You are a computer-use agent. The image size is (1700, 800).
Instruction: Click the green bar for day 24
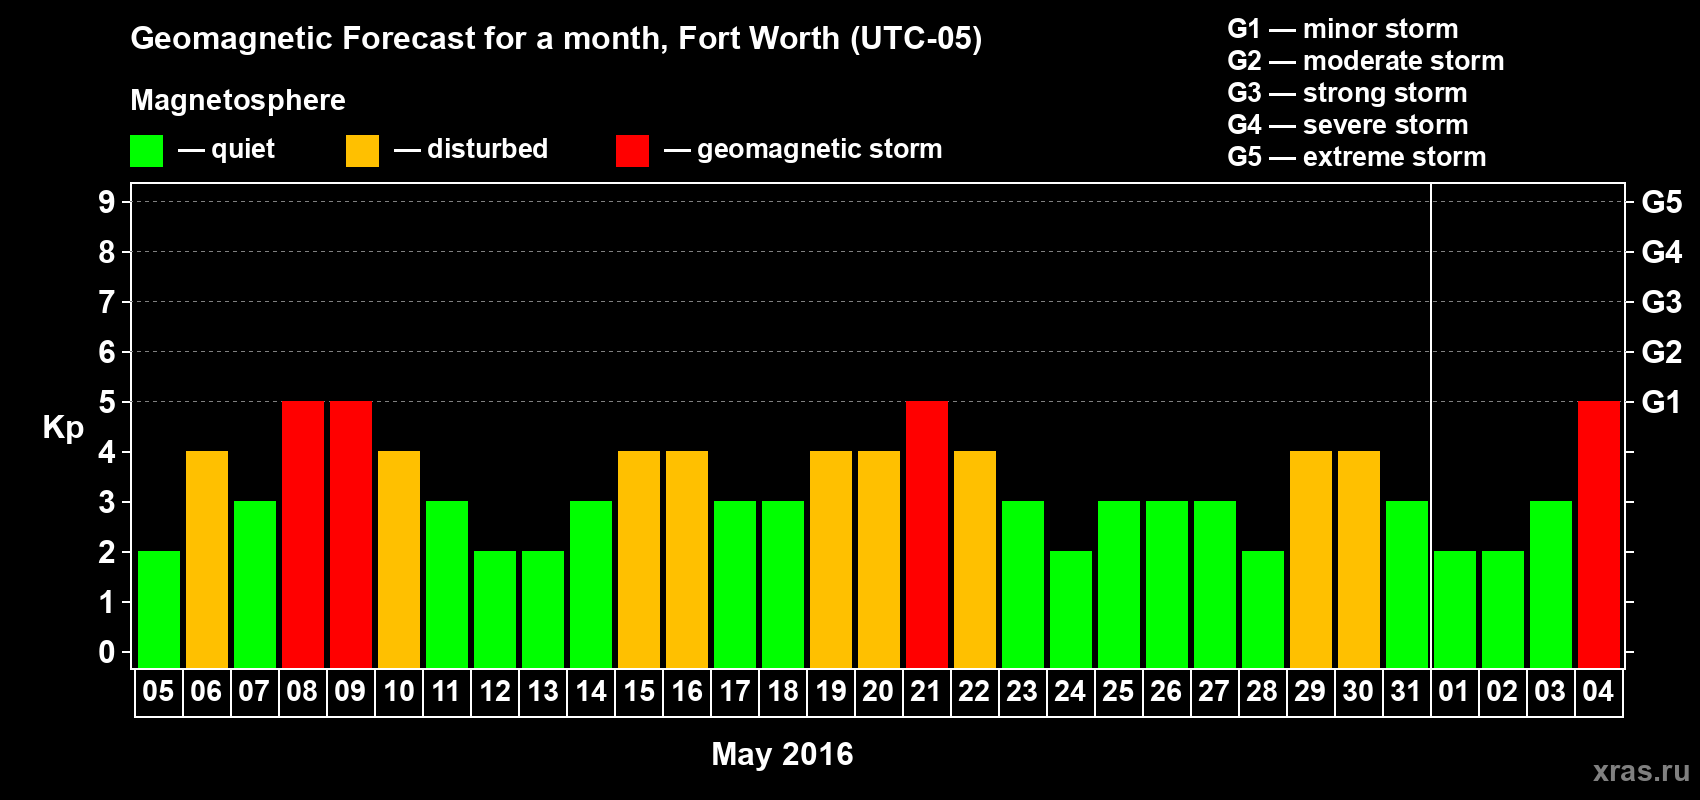1071,609
